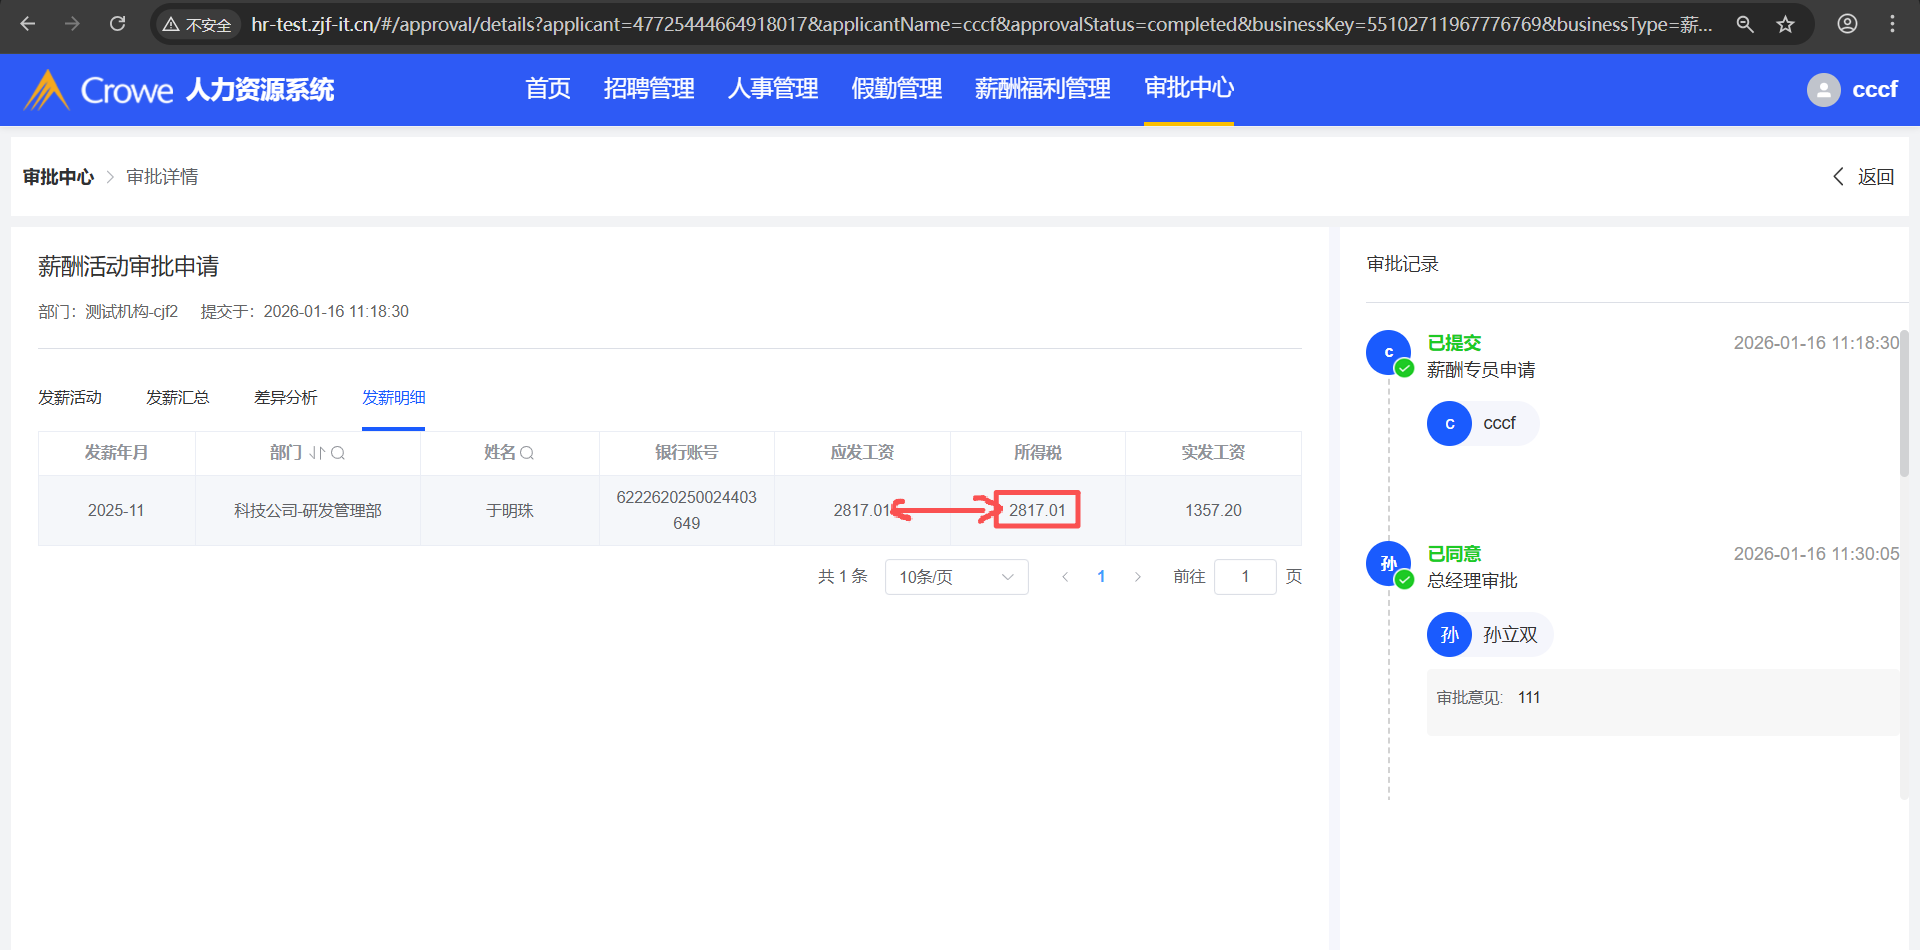
Task: Switch to the 发薪汇总 tab
Action: pos(178,398)
